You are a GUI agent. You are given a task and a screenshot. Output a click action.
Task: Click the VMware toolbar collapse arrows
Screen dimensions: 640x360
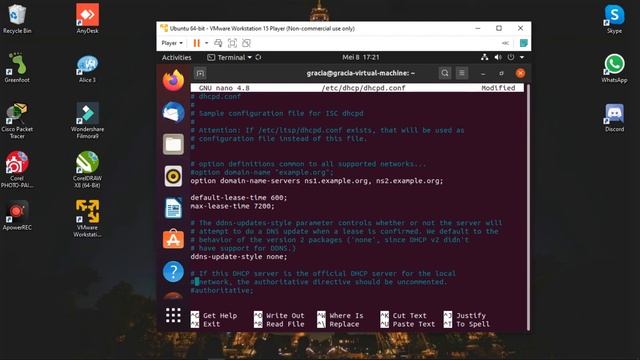point(505,43)
